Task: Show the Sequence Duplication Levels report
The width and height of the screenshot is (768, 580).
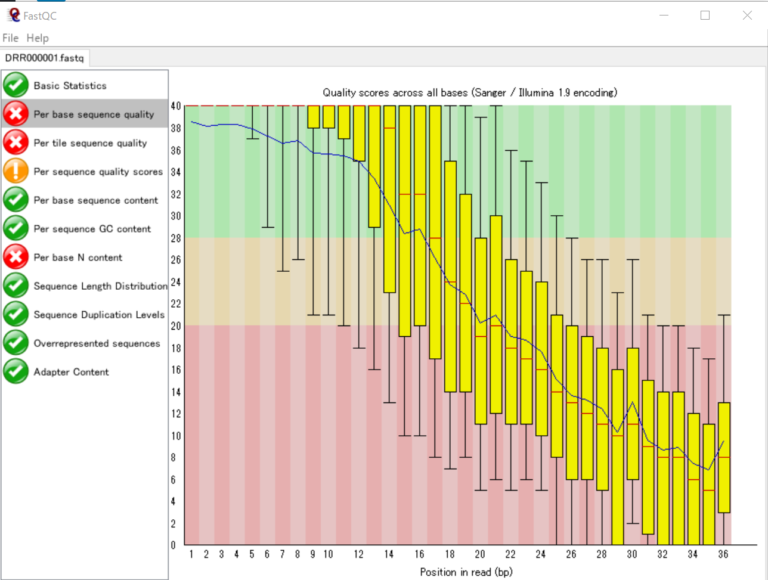Action: pos(98,315)
